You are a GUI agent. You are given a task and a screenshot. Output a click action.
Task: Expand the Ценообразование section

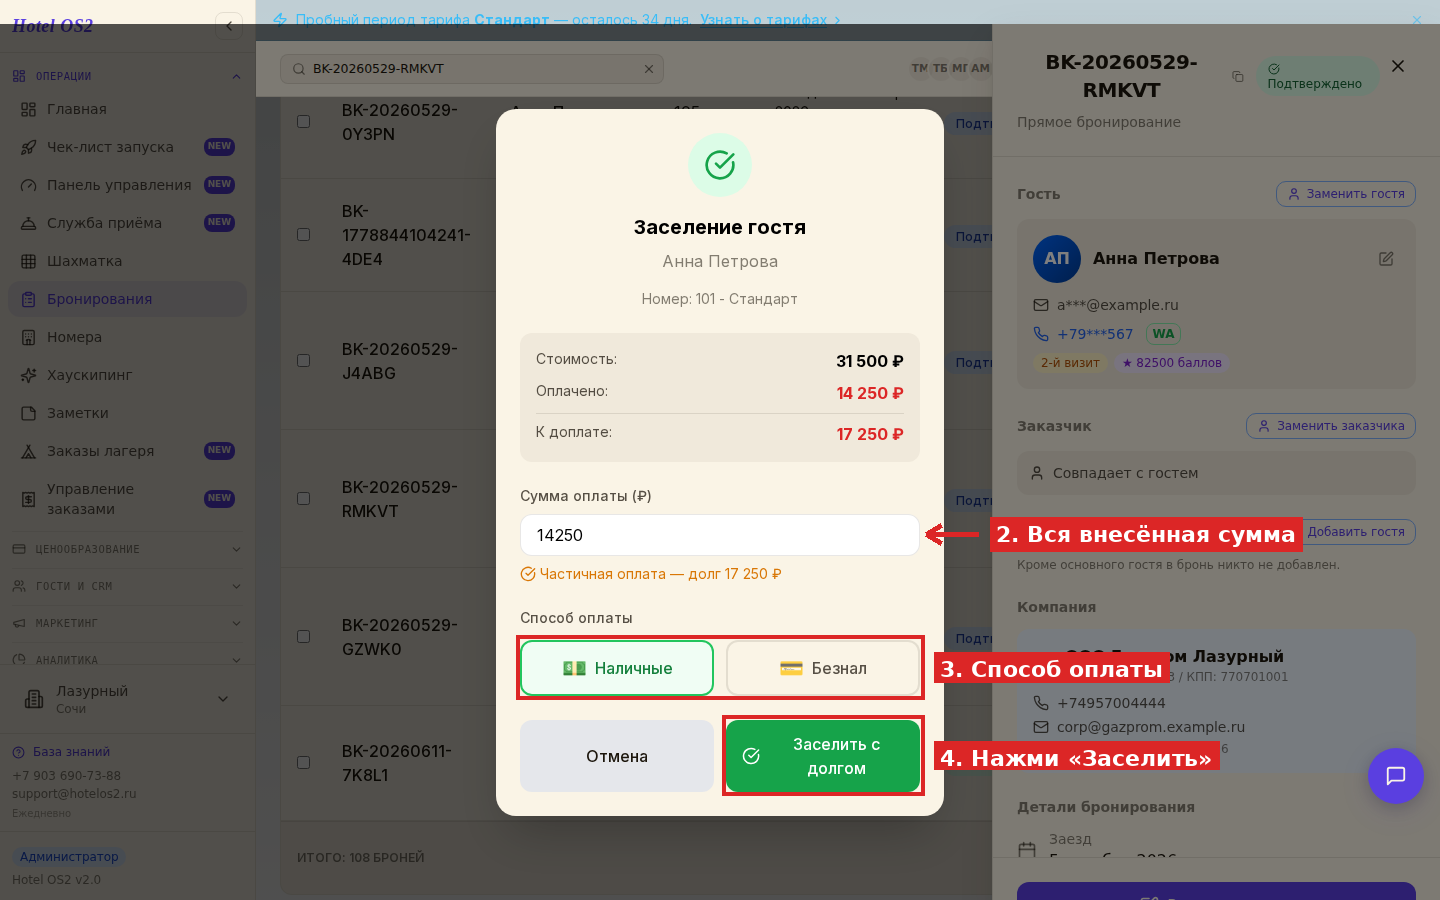pos(127,549)
